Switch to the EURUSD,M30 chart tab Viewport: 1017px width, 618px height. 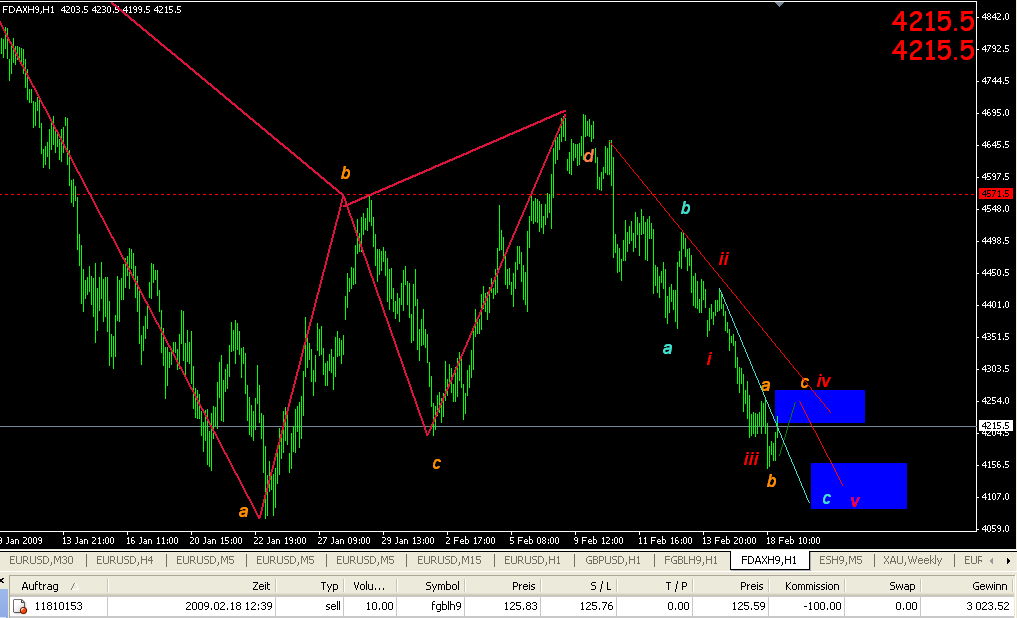tap(42, 560)
